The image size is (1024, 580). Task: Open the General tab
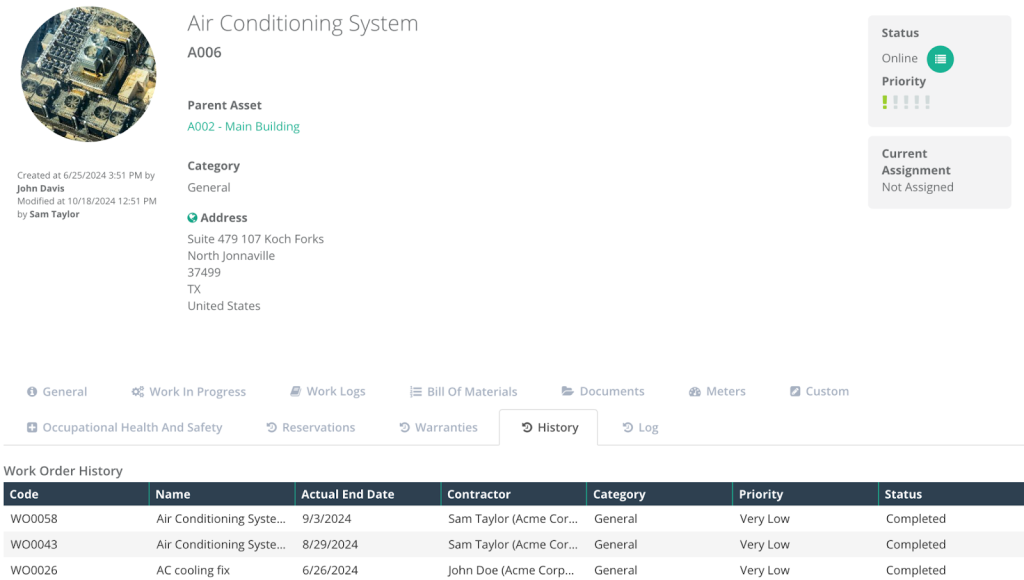click(57, 392)
